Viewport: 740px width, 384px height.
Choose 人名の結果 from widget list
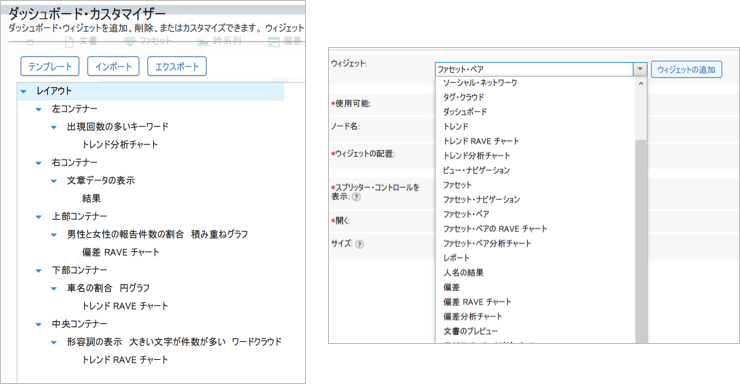coord(463,273)
